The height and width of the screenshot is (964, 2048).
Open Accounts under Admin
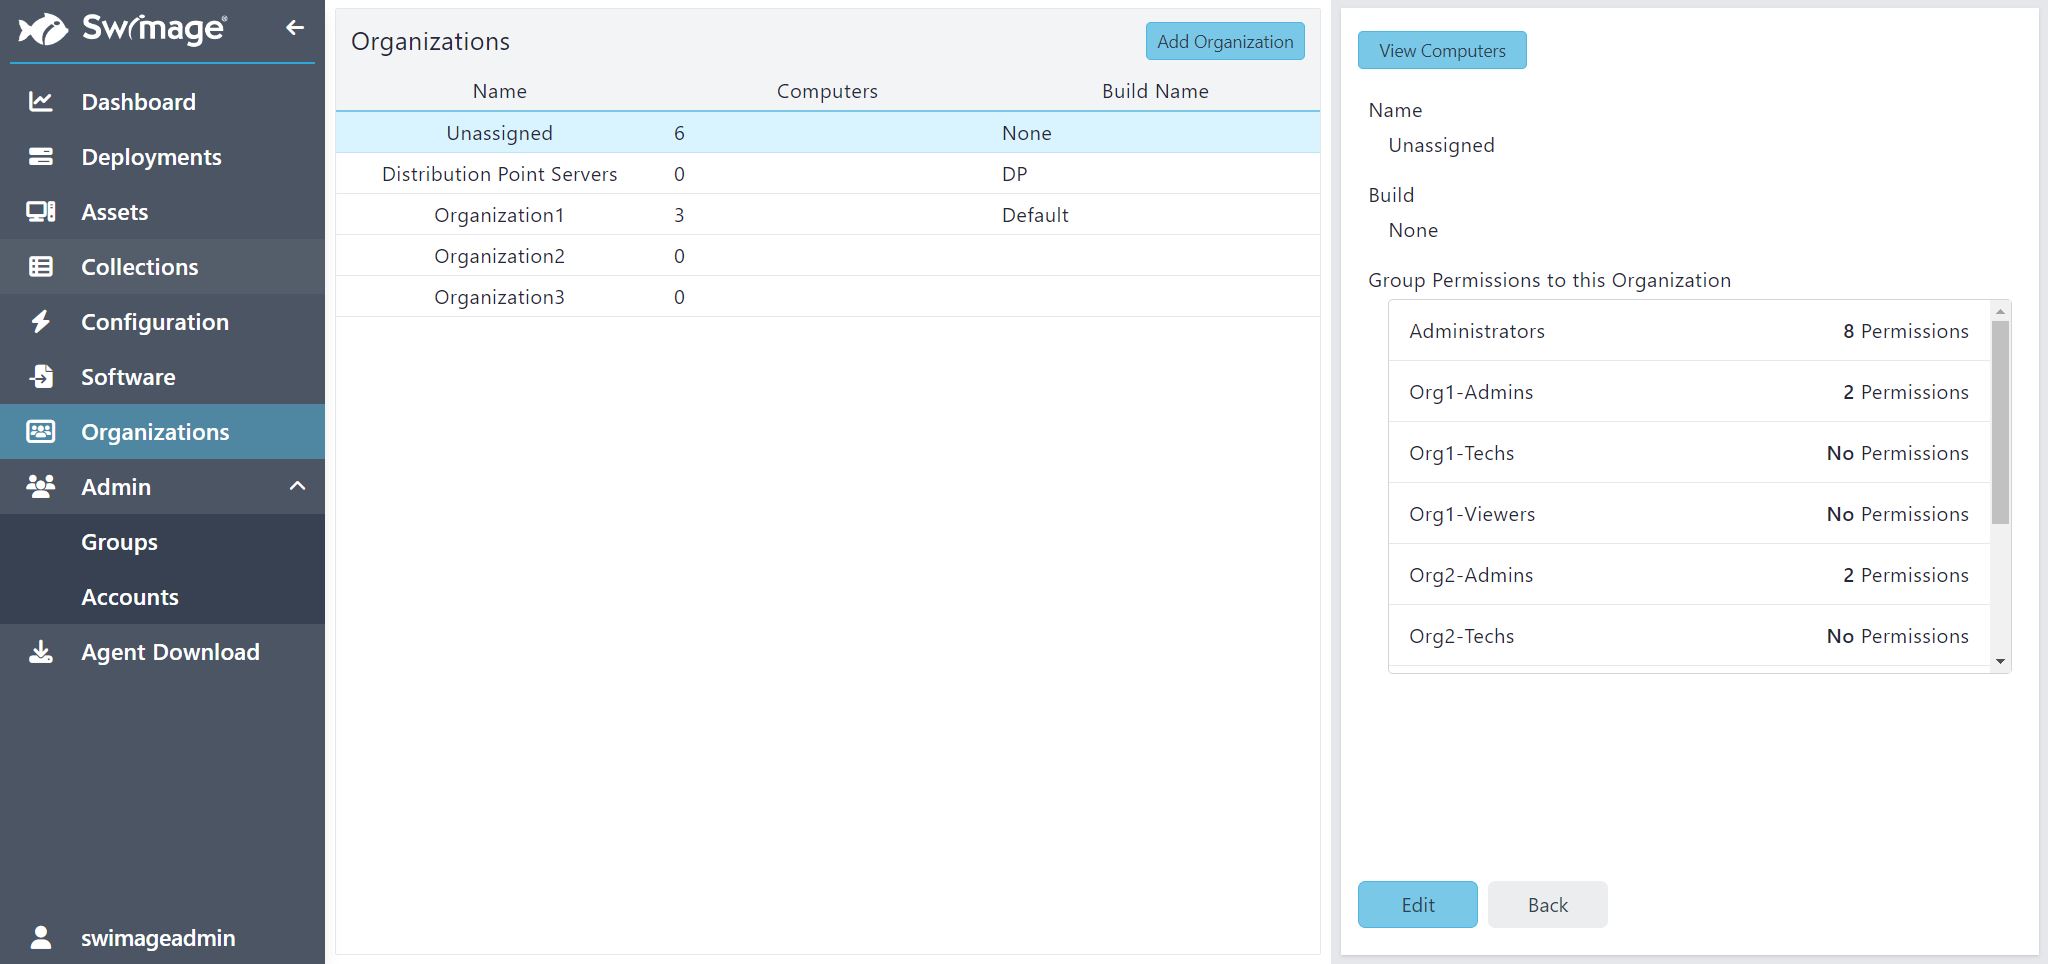162,596
